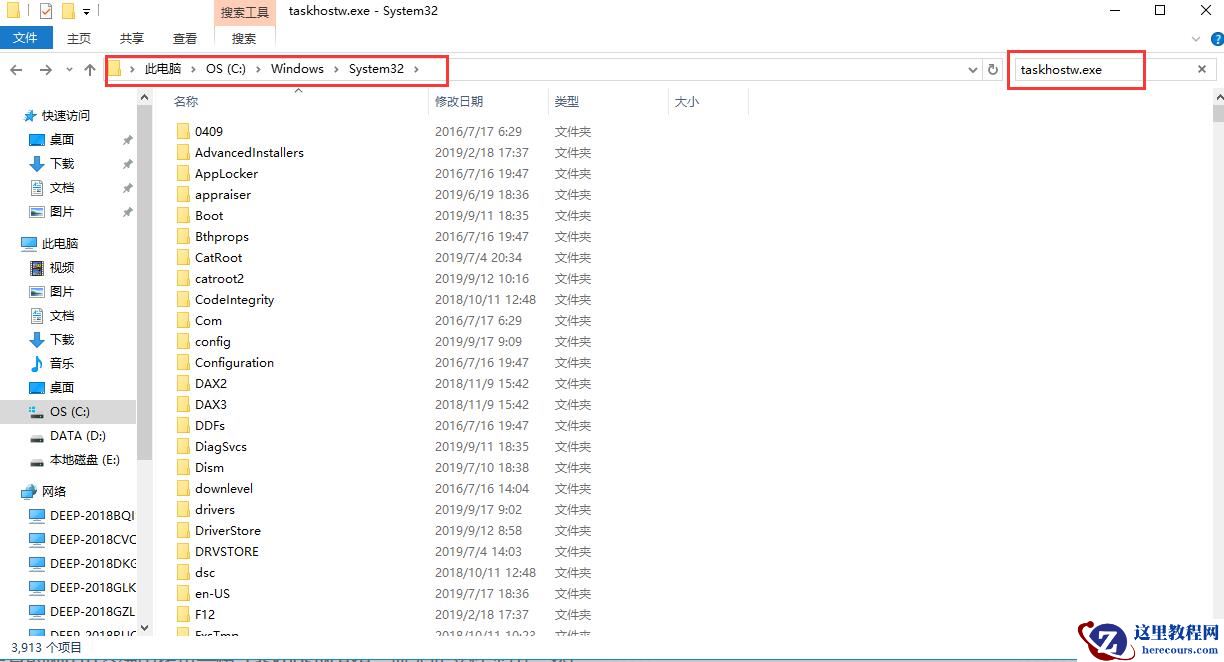
Task: Click System32 in the breadcrumb path
Action: click(377, 69)
